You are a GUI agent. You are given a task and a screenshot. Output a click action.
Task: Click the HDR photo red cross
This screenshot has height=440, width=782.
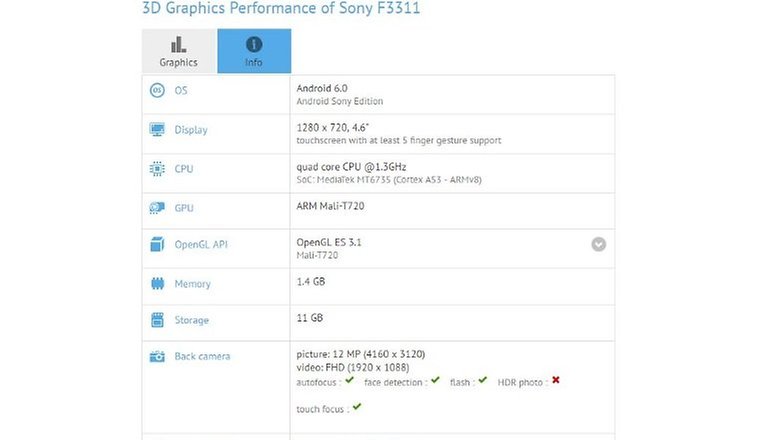556,380
